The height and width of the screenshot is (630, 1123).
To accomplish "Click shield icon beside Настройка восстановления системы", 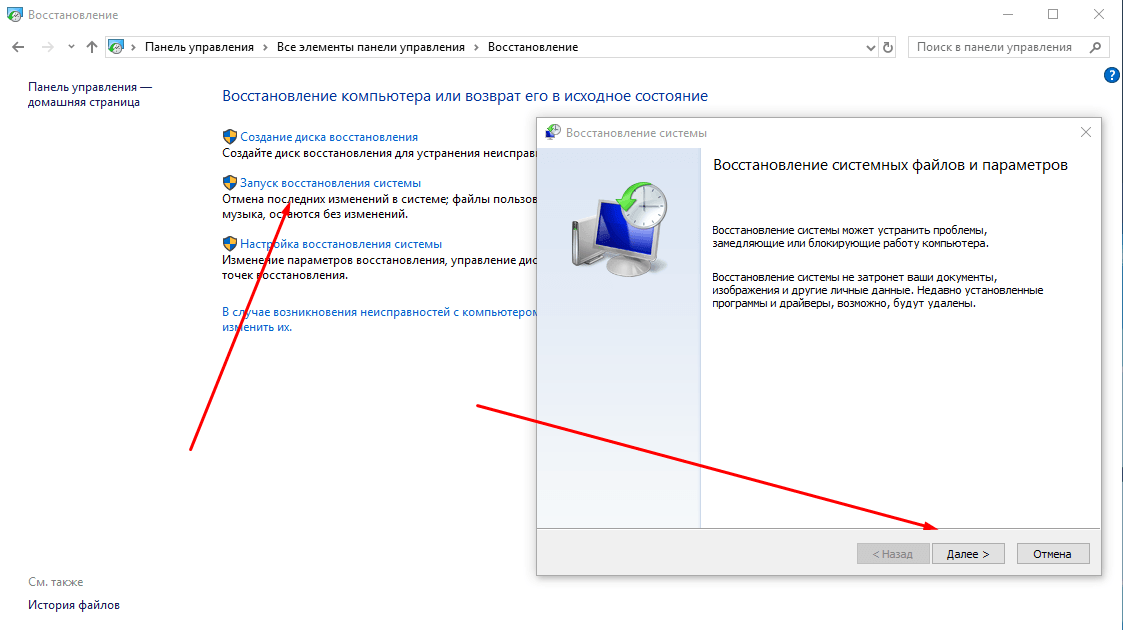I will coord(230,244).
